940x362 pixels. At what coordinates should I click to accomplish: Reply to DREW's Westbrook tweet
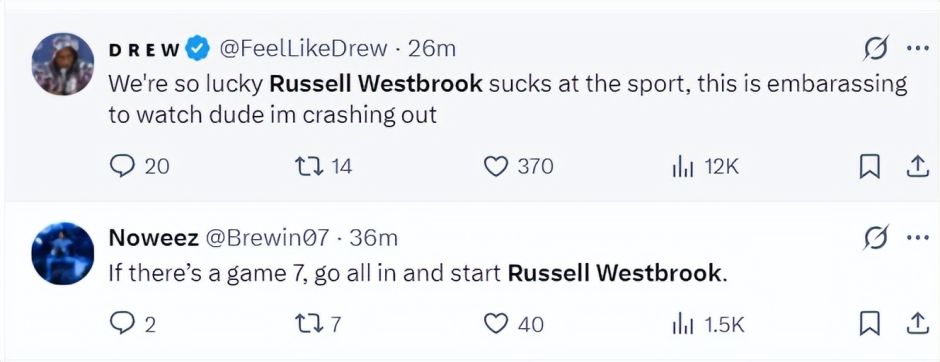pos(122,167)
